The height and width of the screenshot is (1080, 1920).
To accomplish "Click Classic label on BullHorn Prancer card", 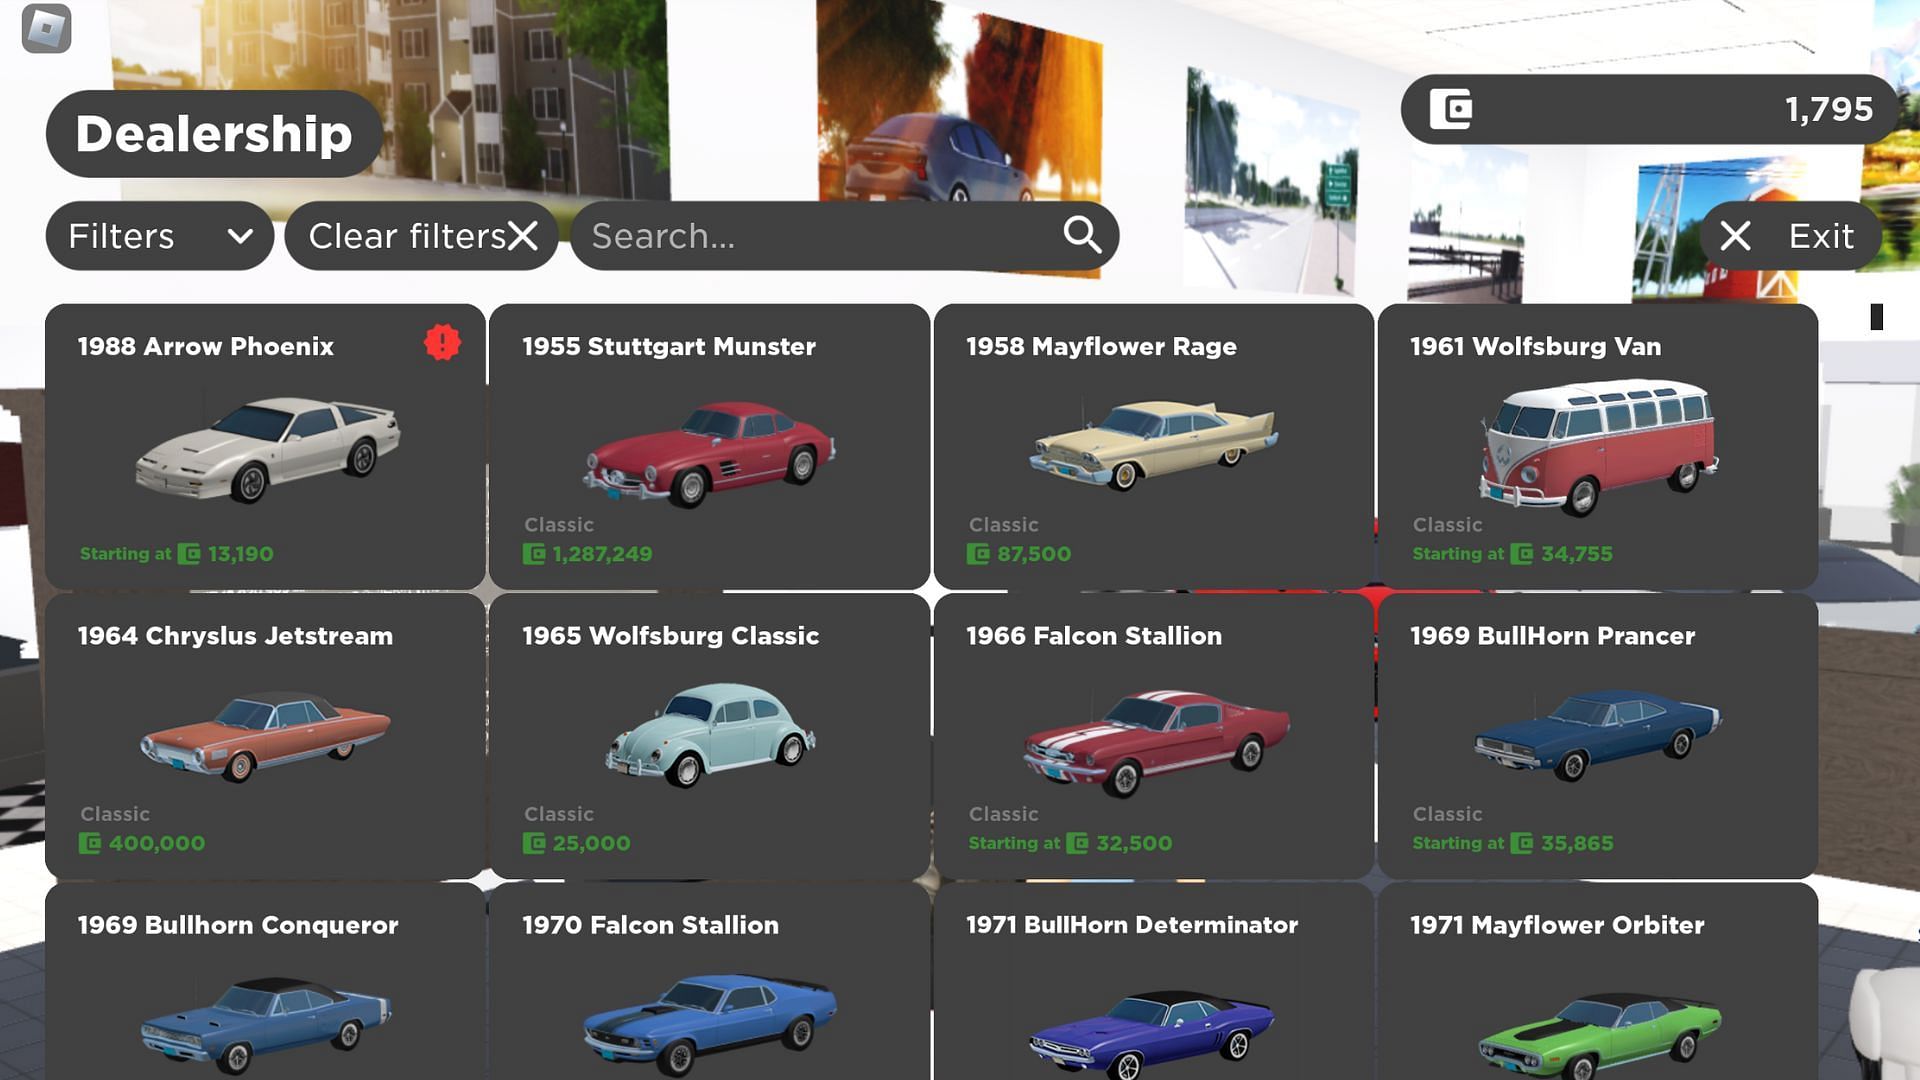I will tap(1447, 814).
